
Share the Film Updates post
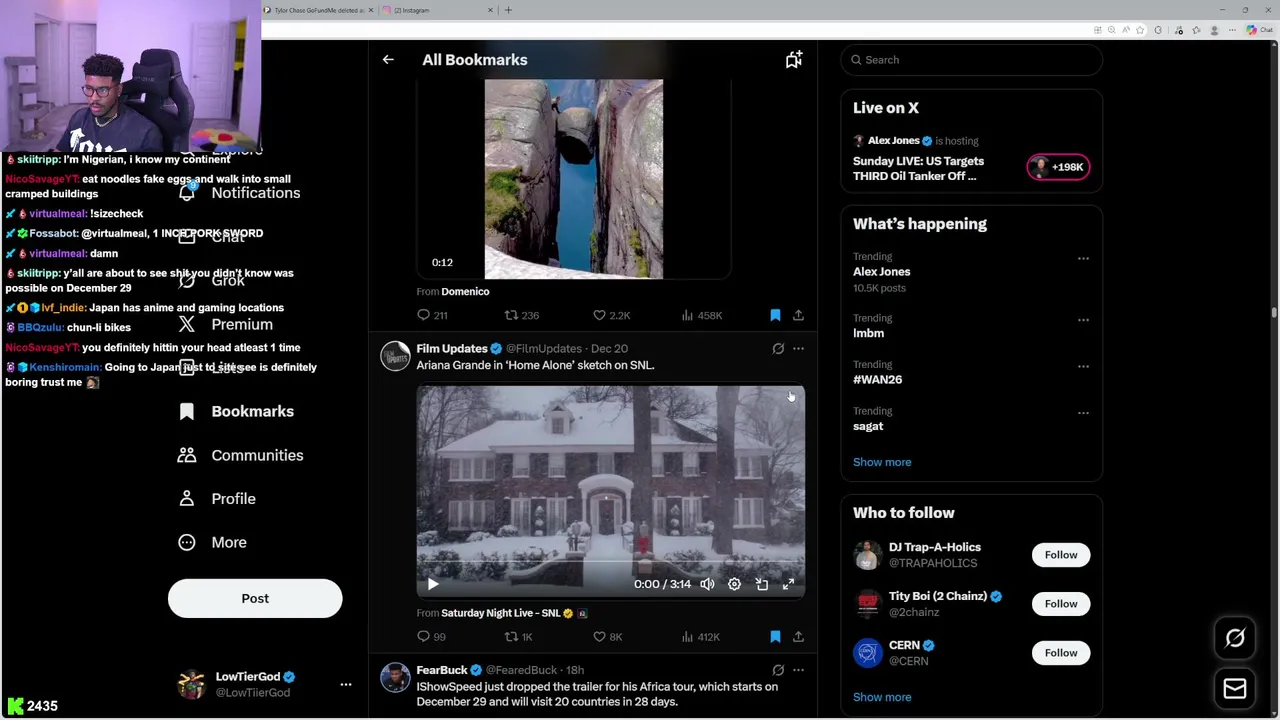[x=798, y=637]
